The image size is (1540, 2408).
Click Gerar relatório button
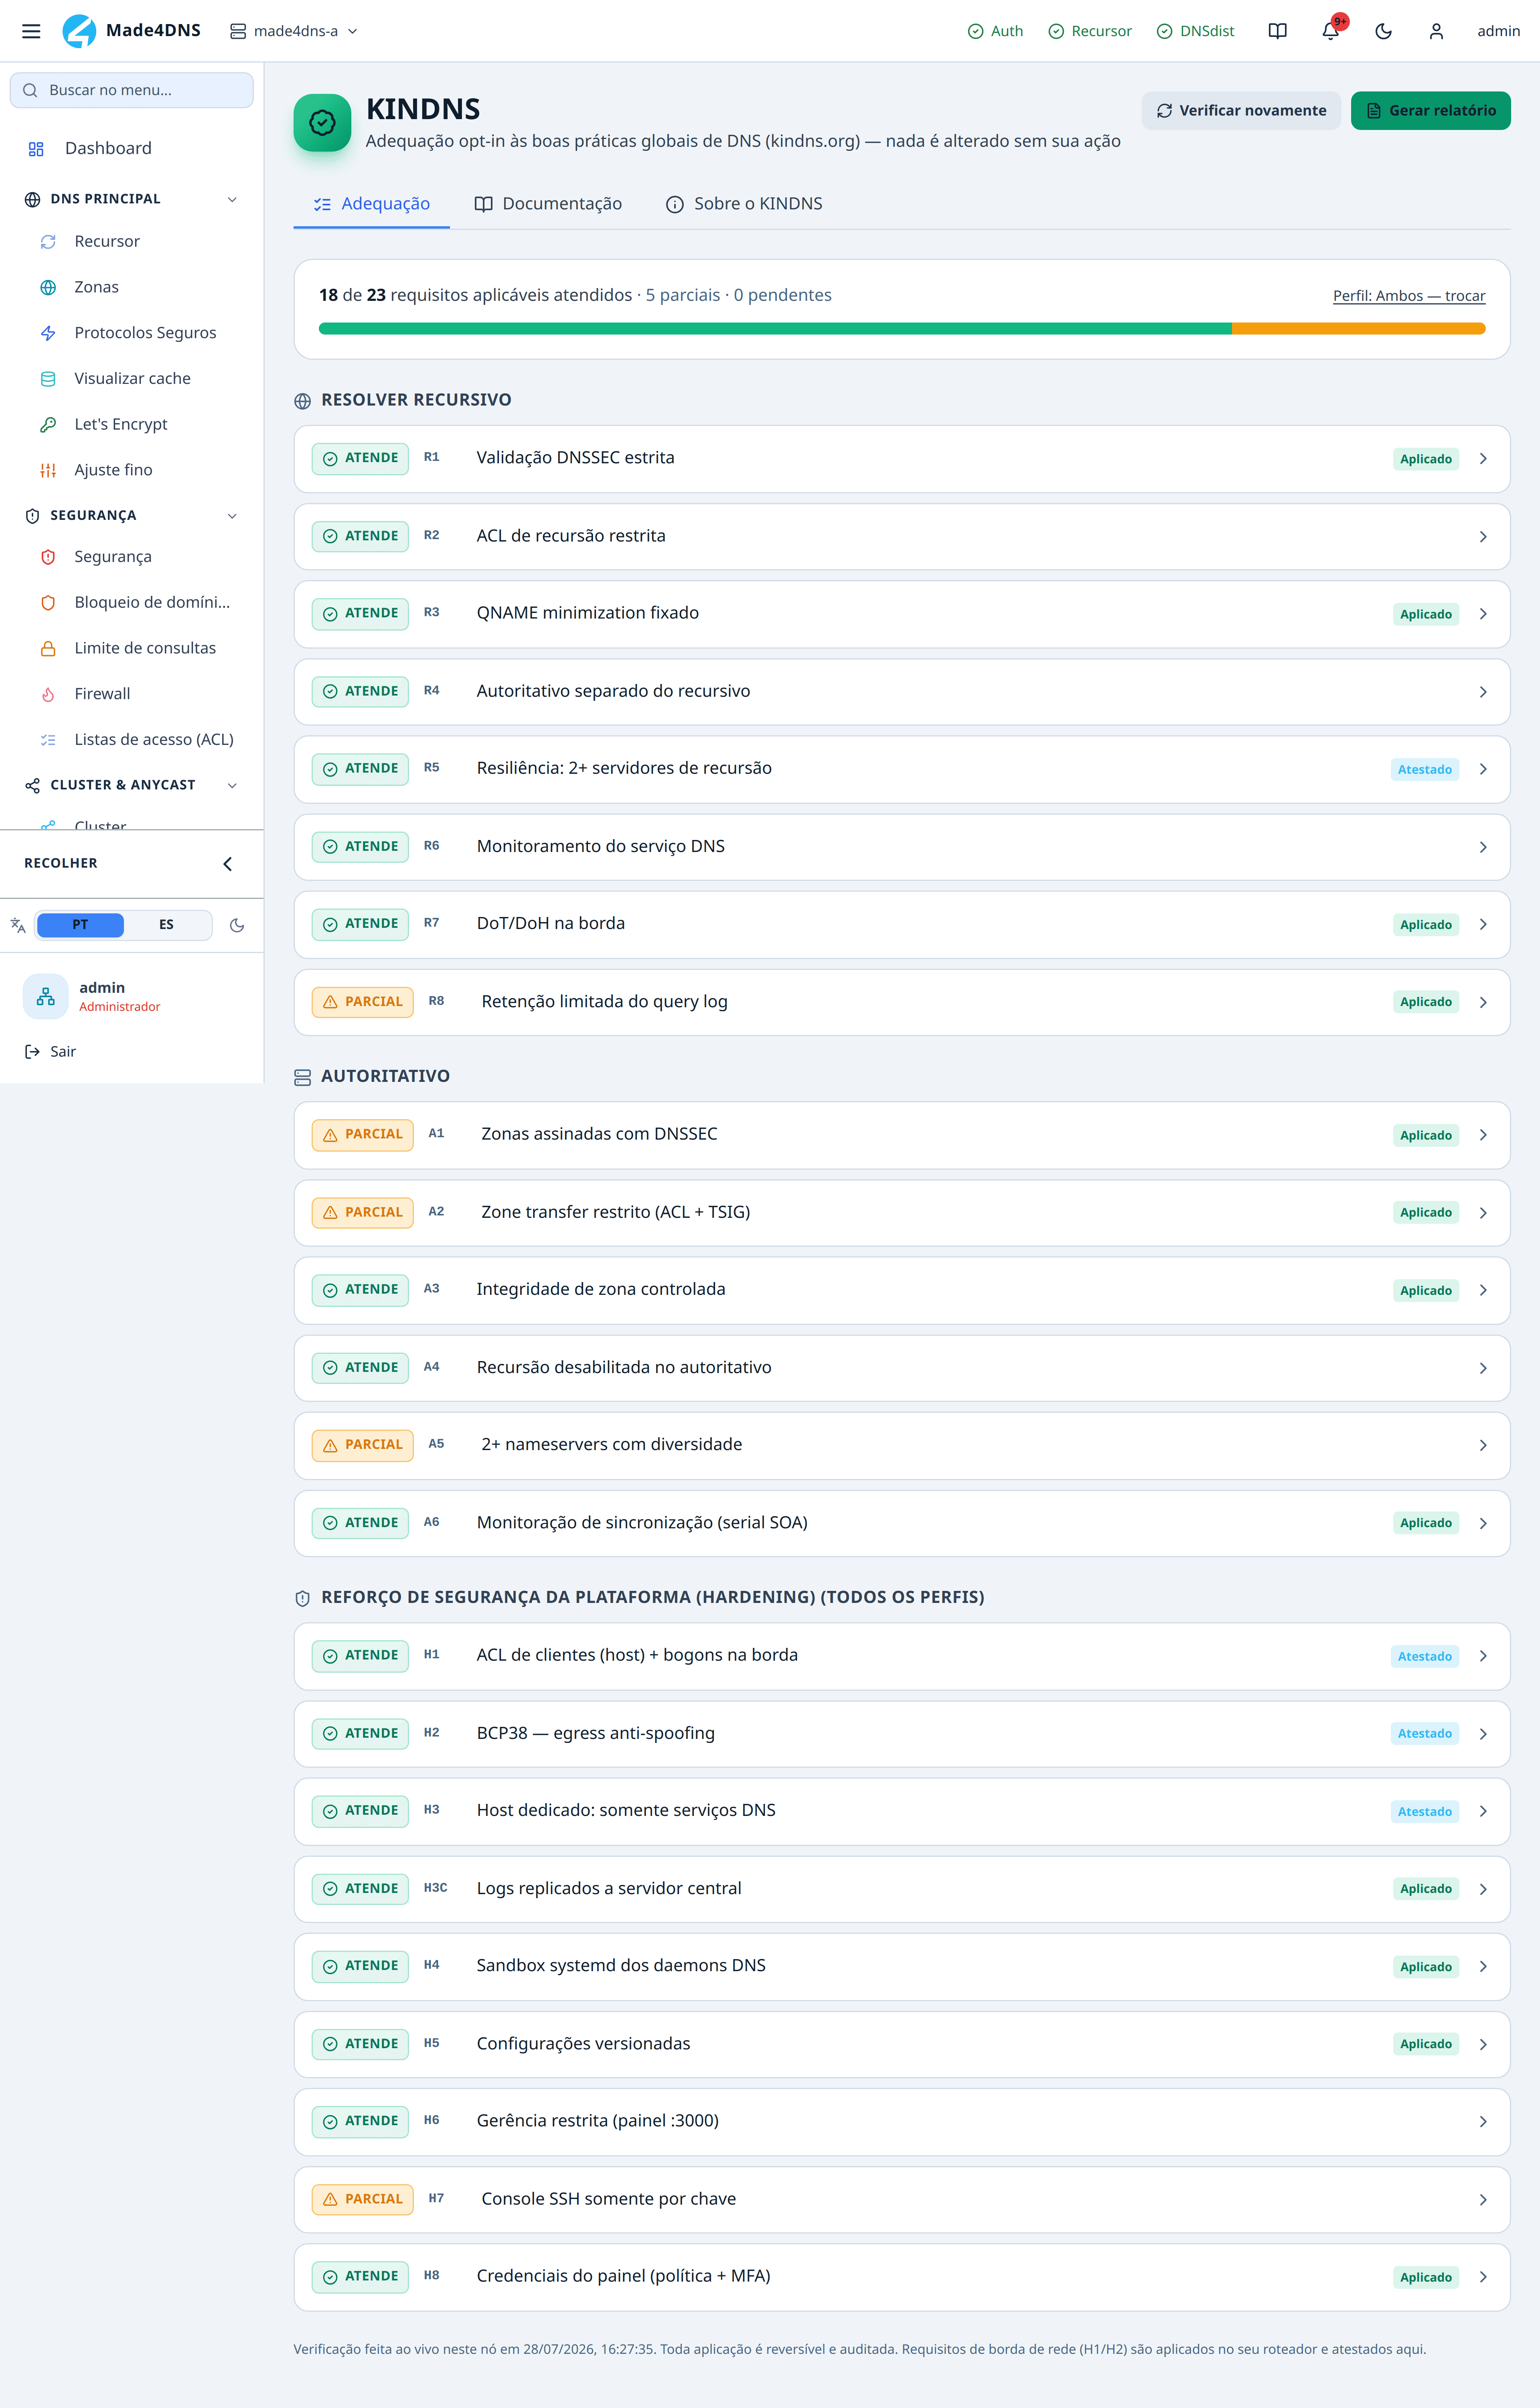(1430, 111)
